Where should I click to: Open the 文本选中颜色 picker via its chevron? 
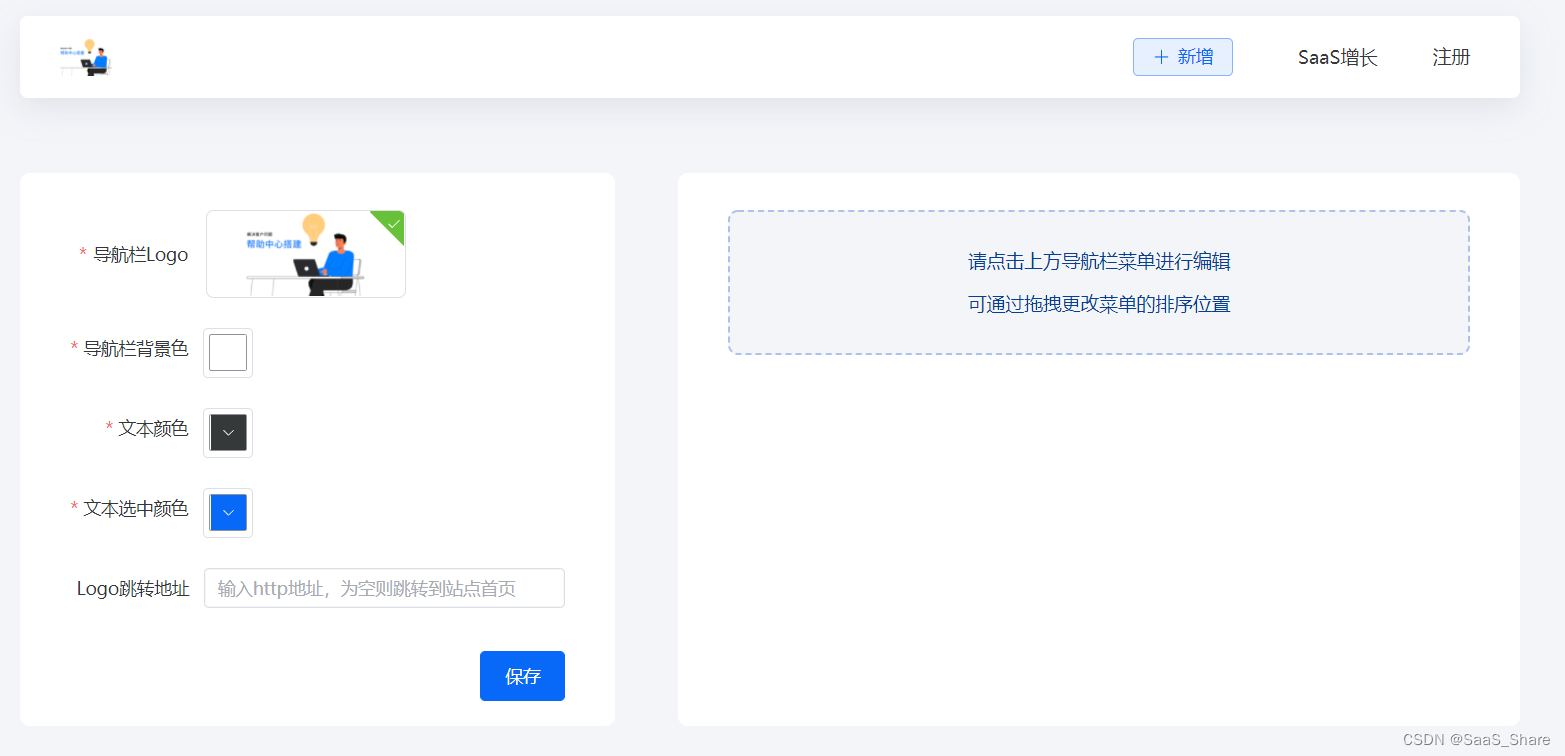click(x=227, y=512)
